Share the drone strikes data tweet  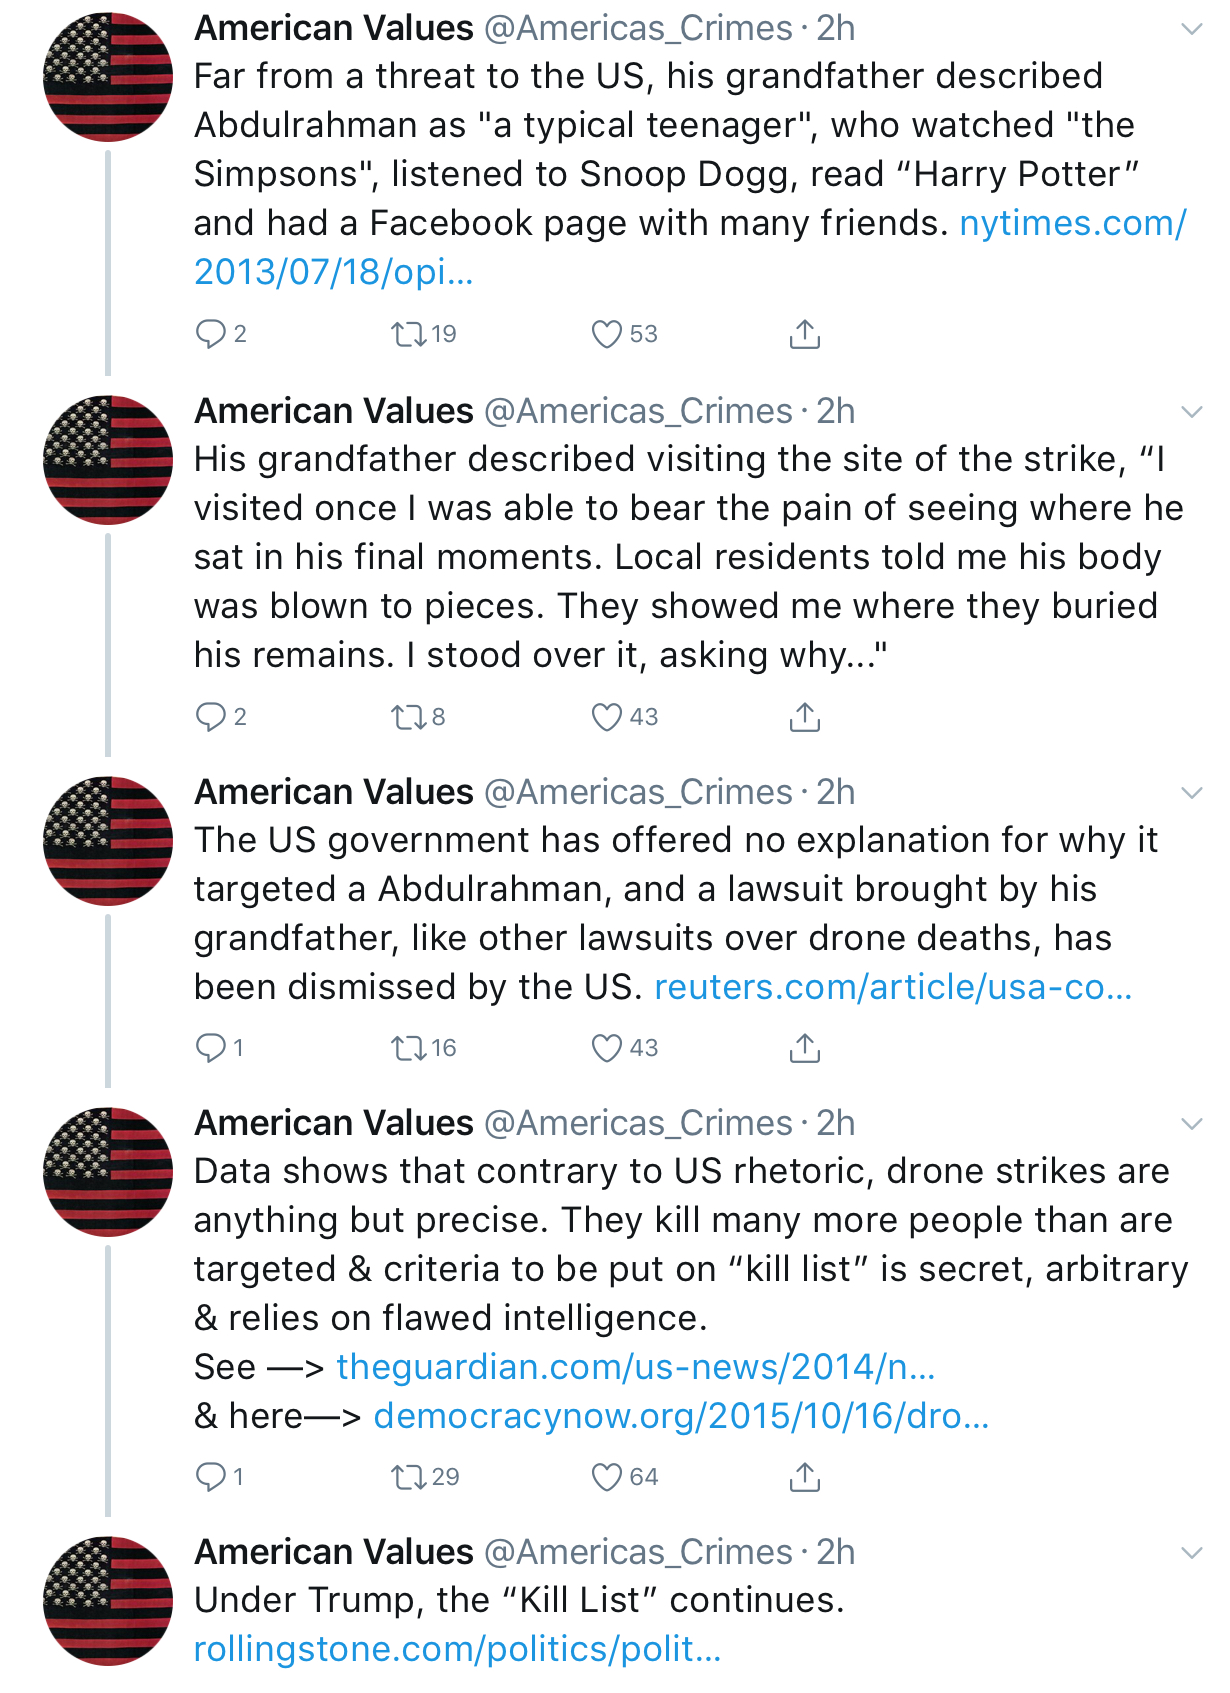[804, 1477]
